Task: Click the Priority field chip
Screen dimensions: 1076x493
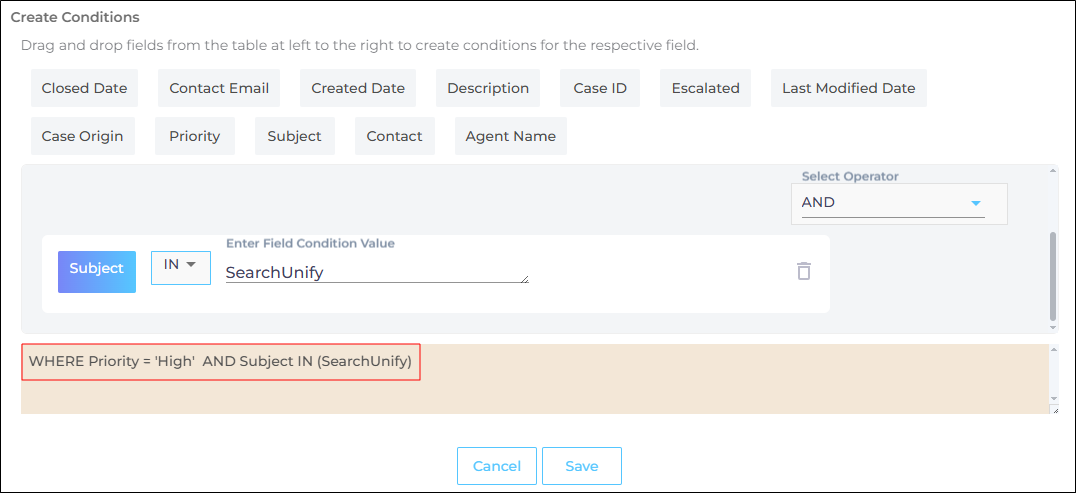Action: tap(194, 136)
